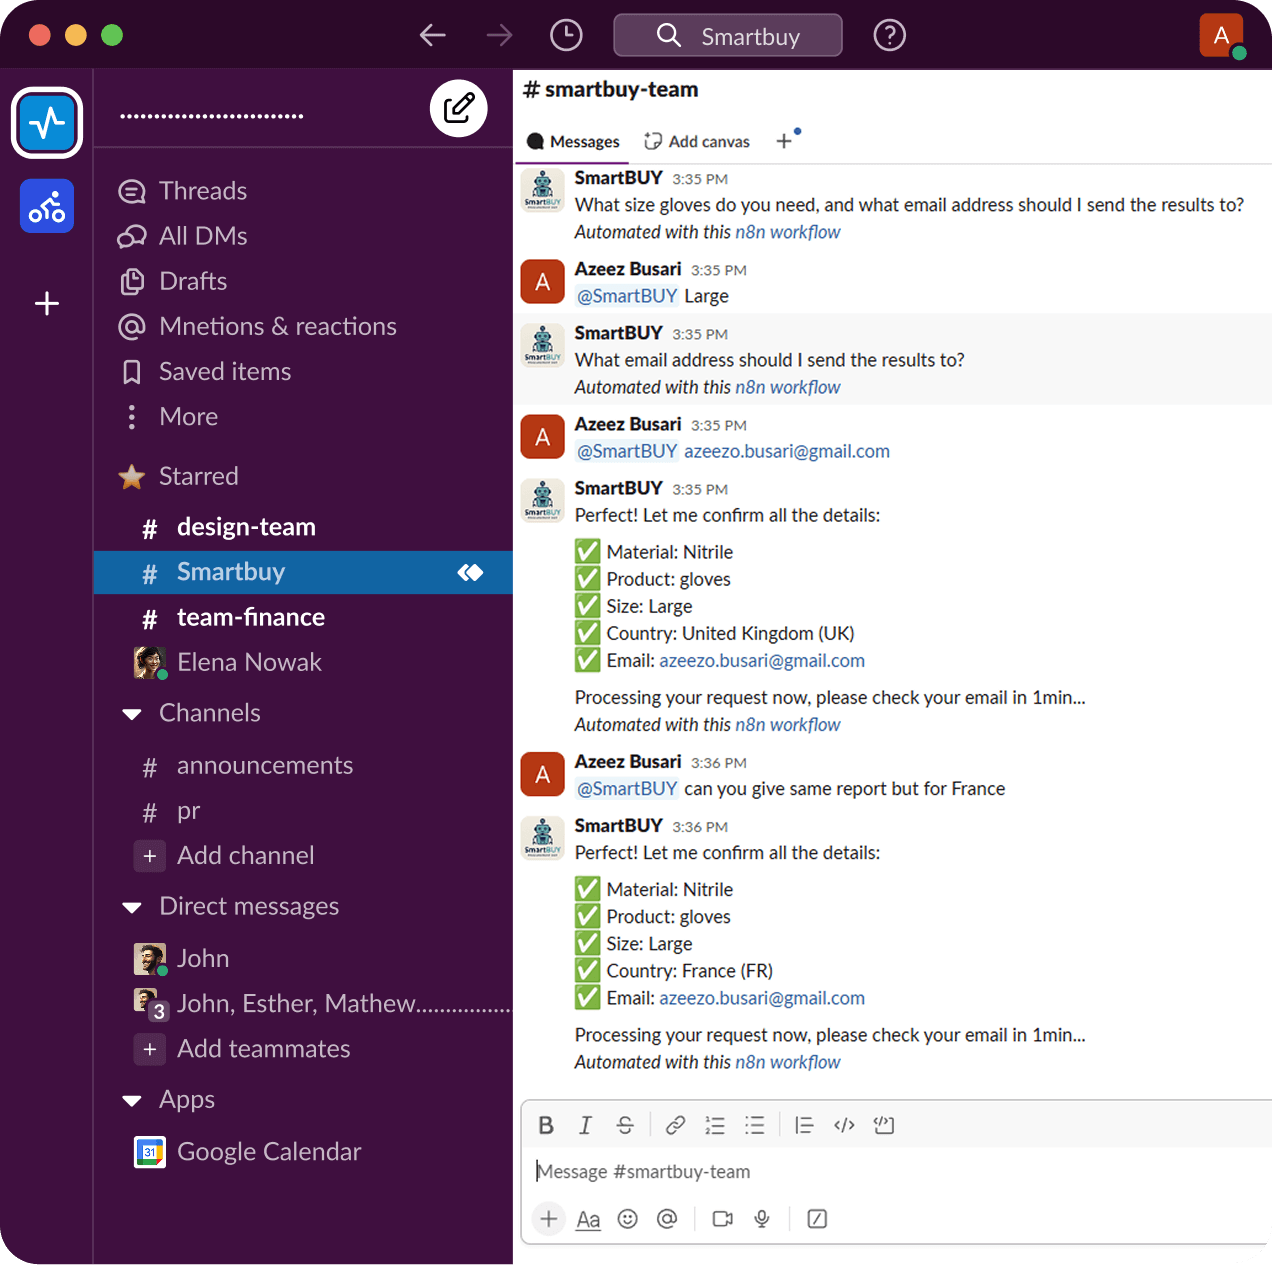Collapse the Apps section
The height and width of the screenshot is (1265, 1272).
pyautogui.click(x=131, y=1101)
